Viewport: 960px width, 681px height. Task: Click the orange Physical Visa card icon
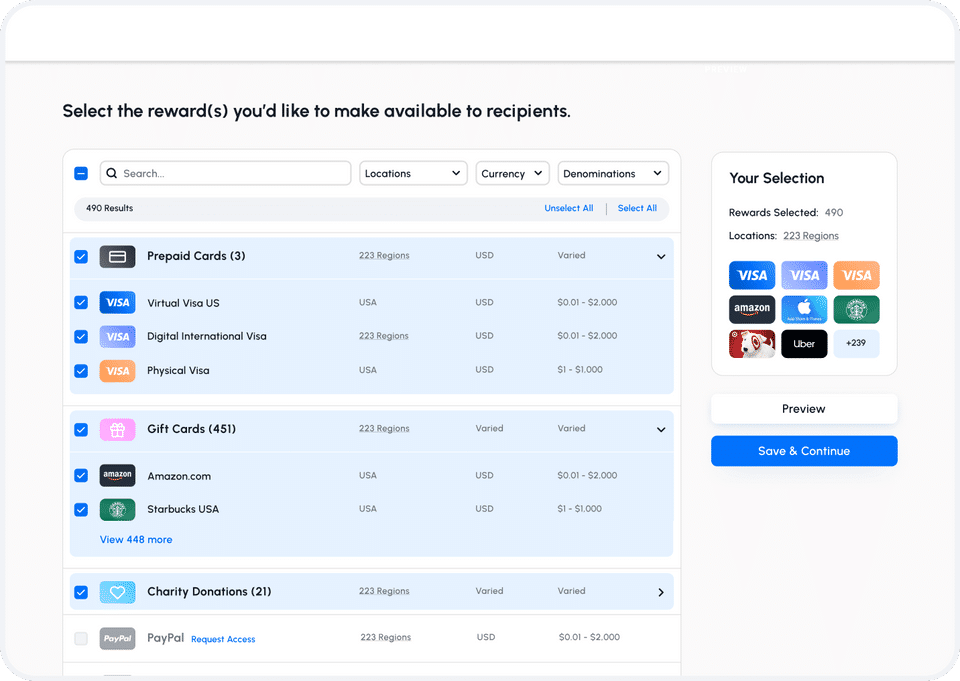(x=117, y=371)
